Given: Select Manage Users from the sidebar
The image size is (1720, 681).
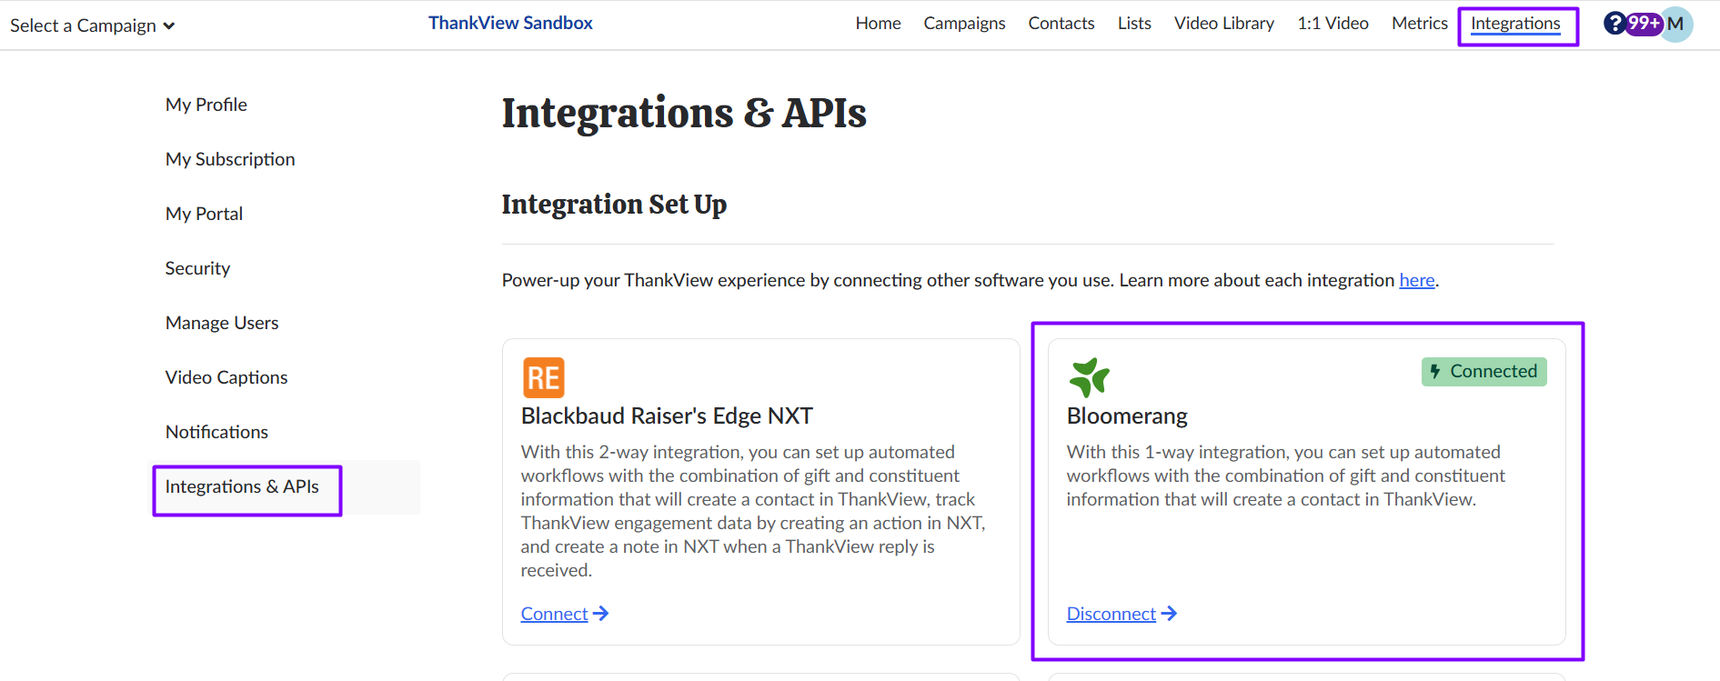Looking at the screenshot, I should [222, 322].
